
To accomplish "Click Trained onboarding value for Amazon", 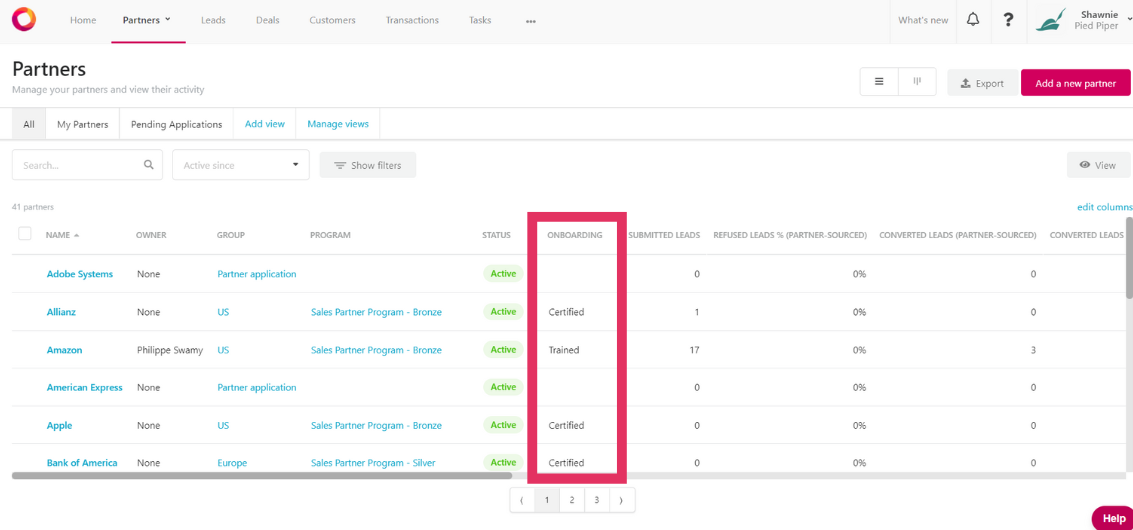I will click(564, 349).
